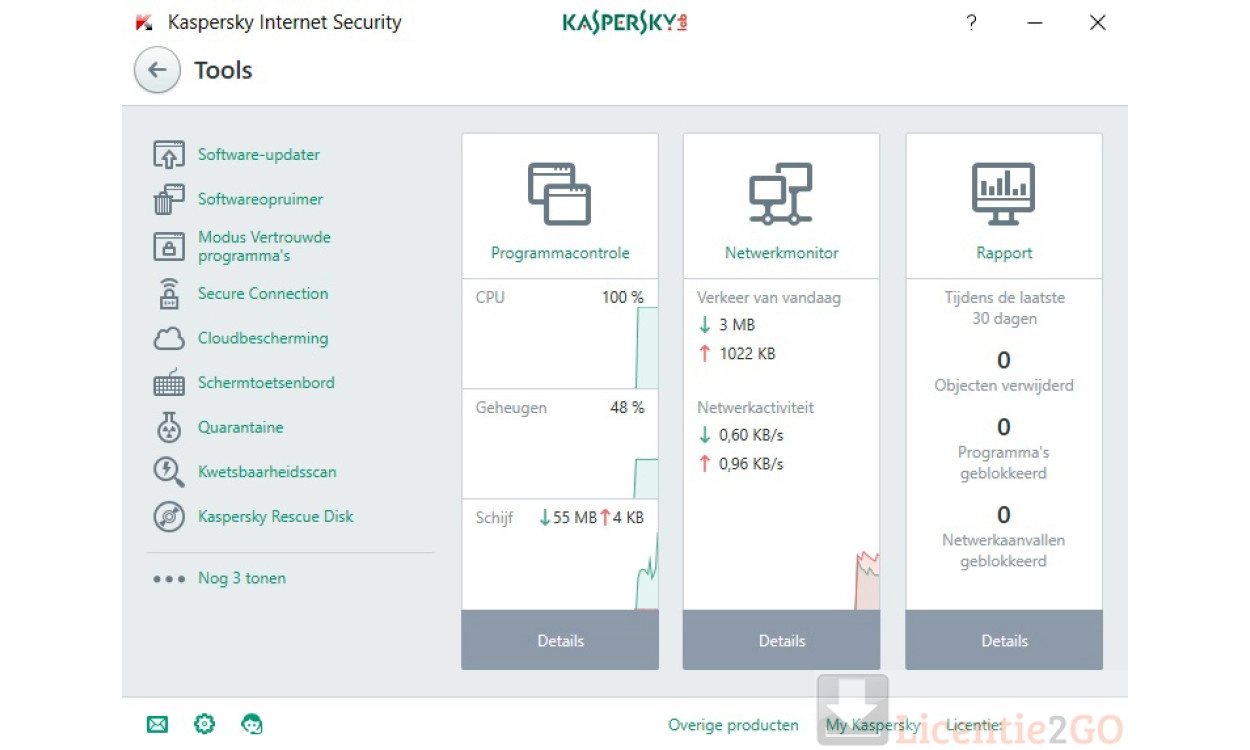Viewport: 1250px width, 750px height.
Task: Click the Kaspersky Rescue Disk icon
Action: click(x=169, y=517)
